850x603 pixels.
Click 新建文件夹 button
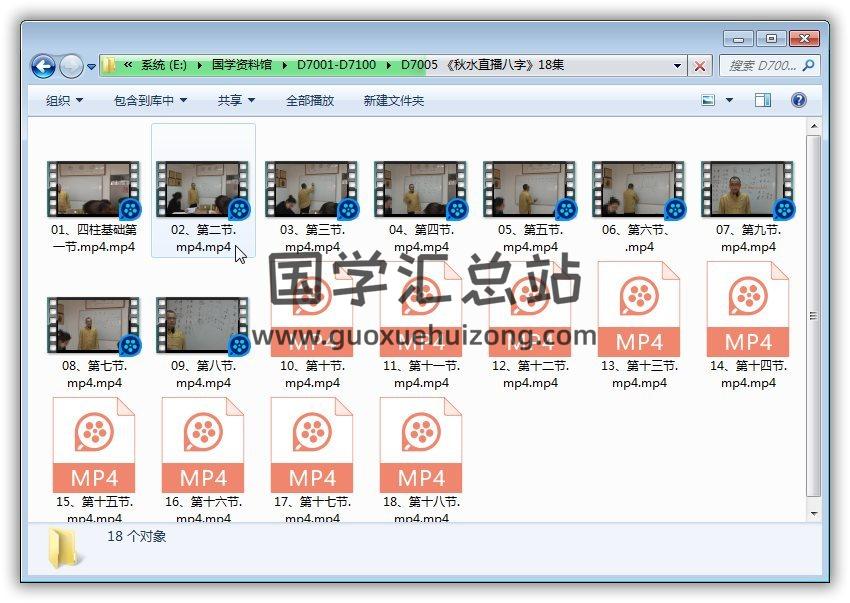click(x=393, y=101)
